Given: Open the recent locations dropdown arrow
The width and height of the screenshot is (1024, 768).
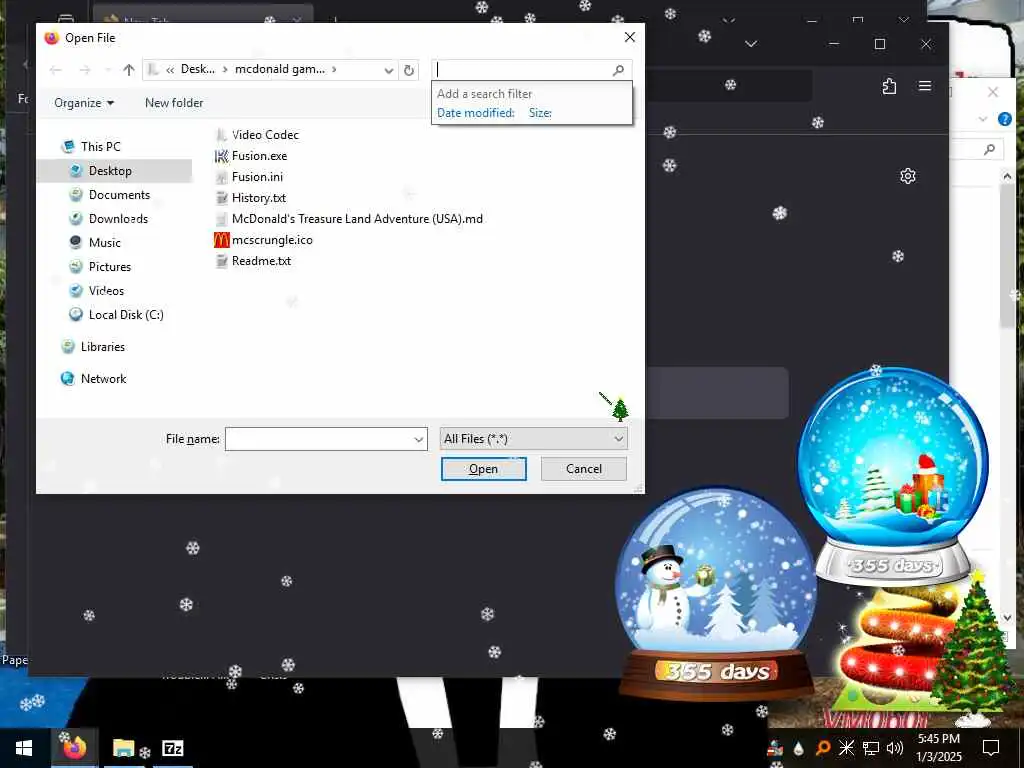Looking at the screenshot, I should click(x=107, y=70).
